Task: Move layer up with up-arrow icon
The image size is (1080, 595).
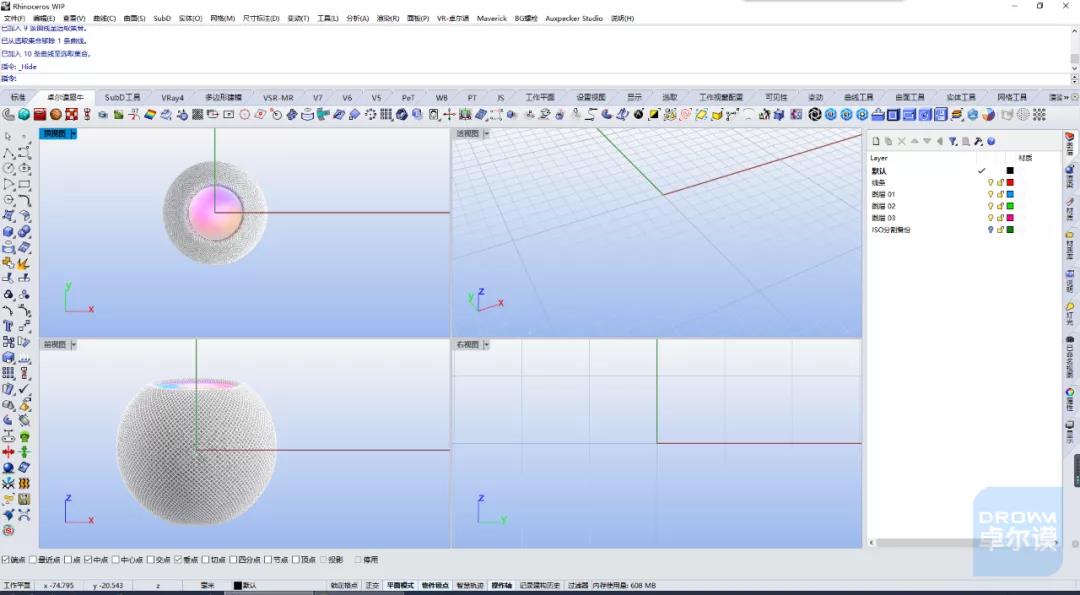Action: tap(915, 141)
